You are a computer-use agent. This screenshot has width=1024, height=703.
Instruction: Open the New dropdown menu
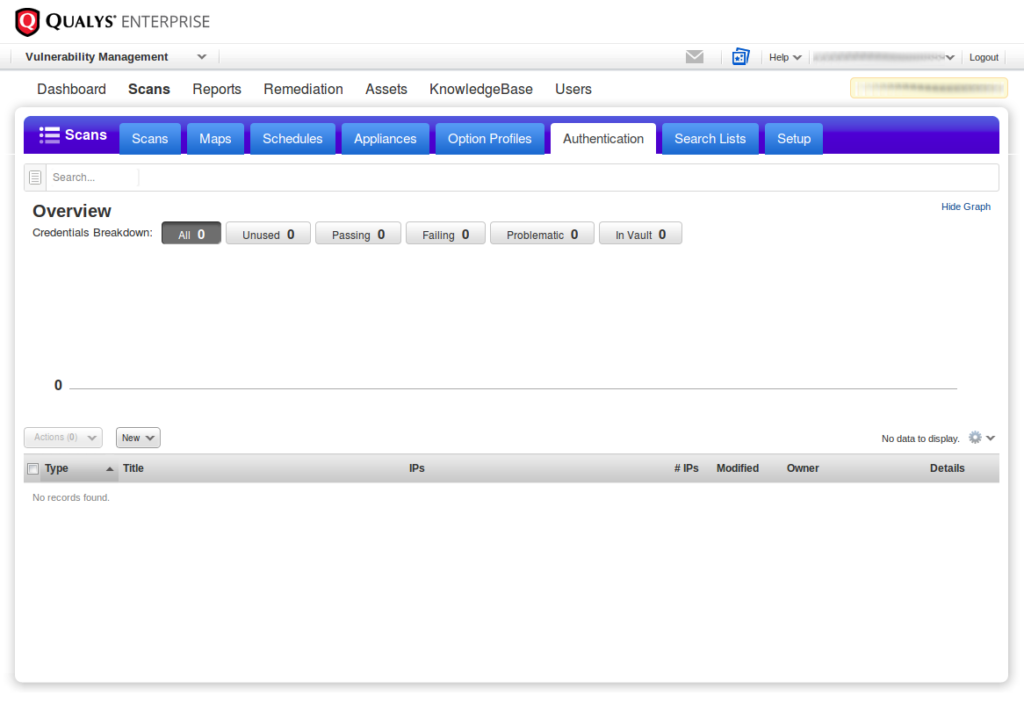(x=137, y=437)
